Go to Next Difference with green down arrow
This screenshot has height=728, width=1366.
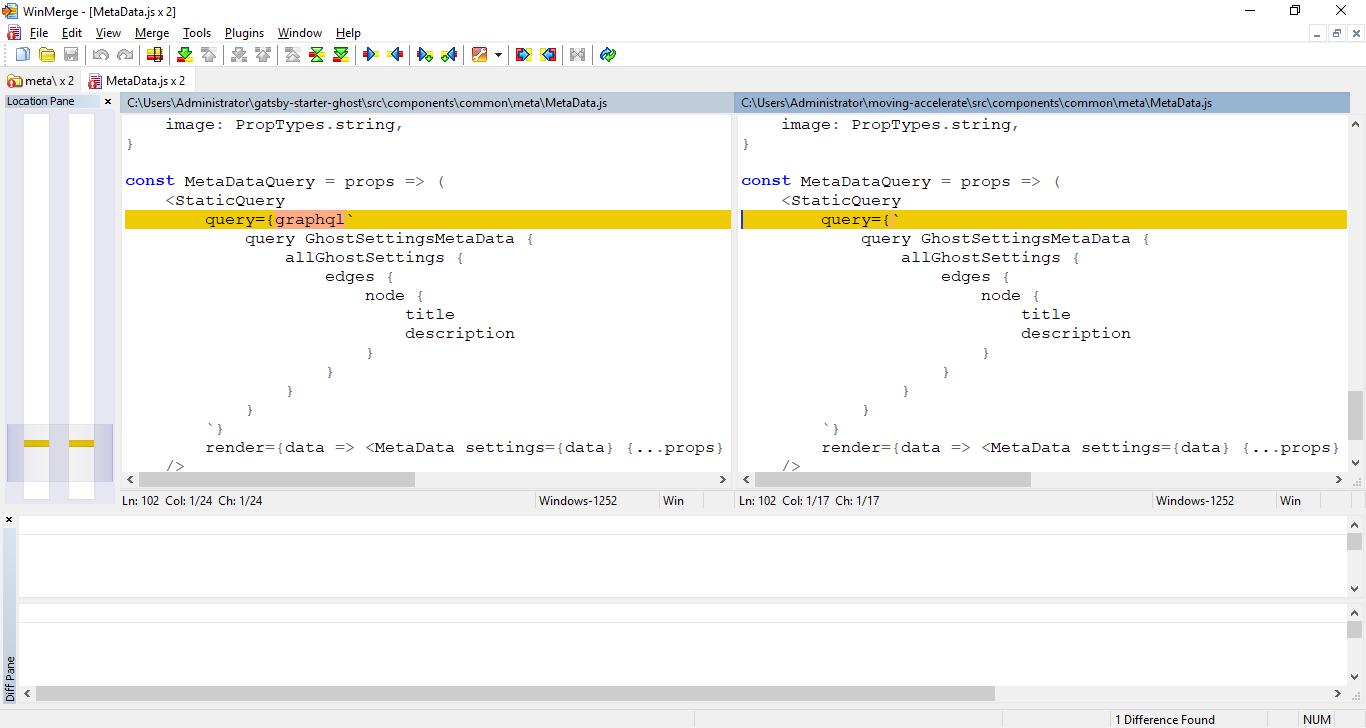(x=185, y=54)
